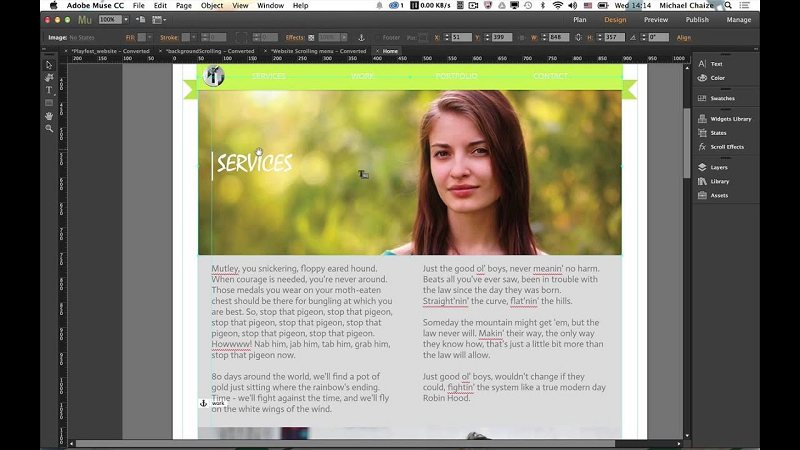
Task: Open the Swatches panel
Action: [722, 98]
